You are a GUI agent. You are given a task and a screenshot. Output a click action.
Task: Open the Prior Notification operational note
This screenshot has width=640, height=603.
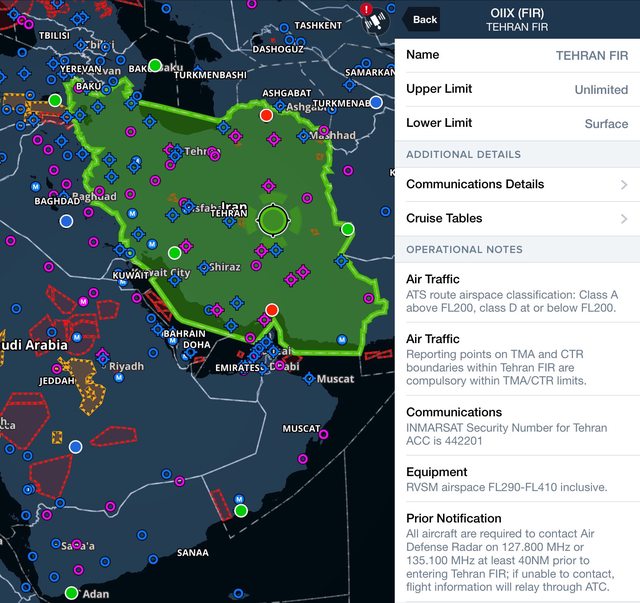click(517, 553)
